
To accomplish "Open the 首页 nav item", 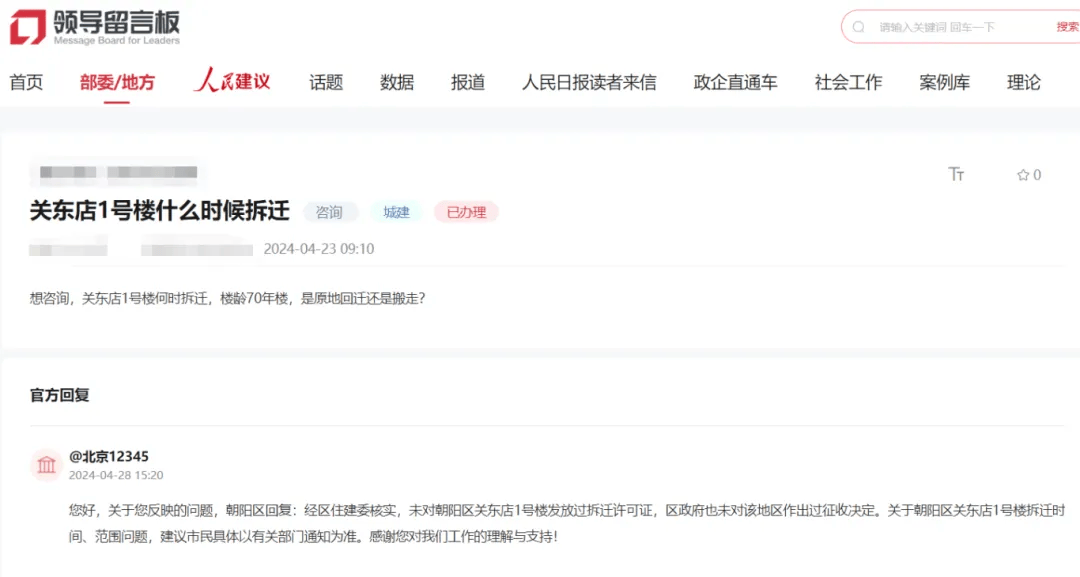I will (26, 83).
